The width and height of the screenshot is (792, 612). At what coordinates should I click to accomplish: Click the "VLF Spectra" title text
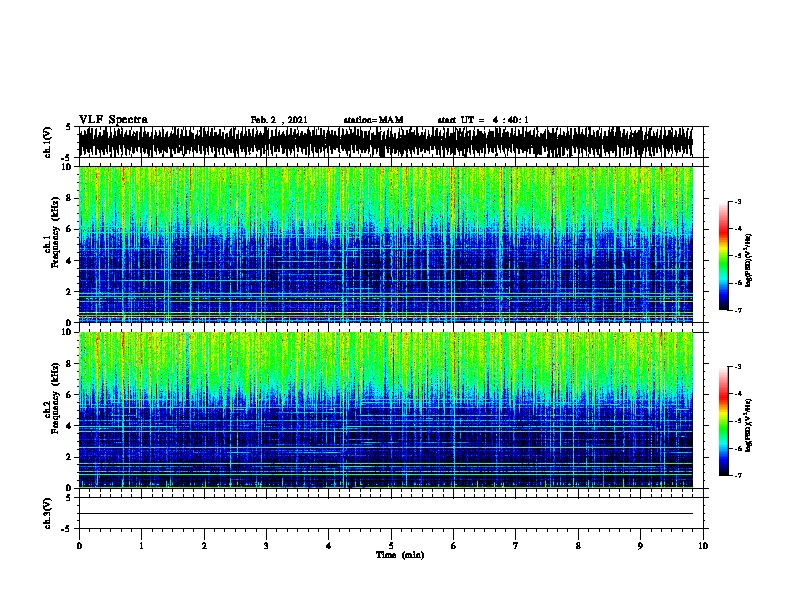point(113,120)
